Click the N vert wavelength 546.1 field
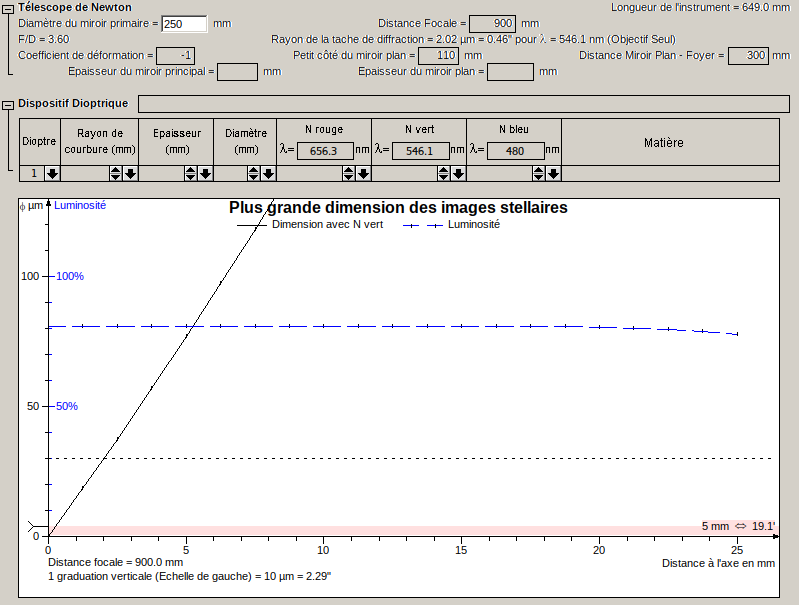 (x=420, y=151)
